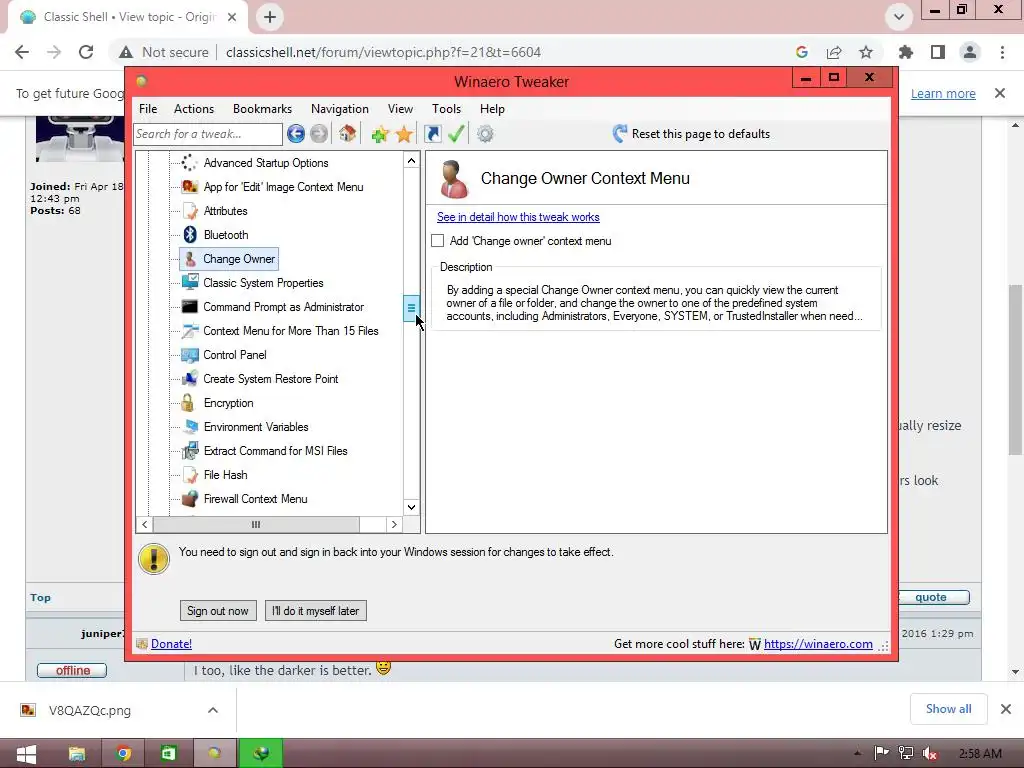Screen dimensions: 1024x768
Task: Click the muted volume tray icon
Action: [x=930, y=754]
